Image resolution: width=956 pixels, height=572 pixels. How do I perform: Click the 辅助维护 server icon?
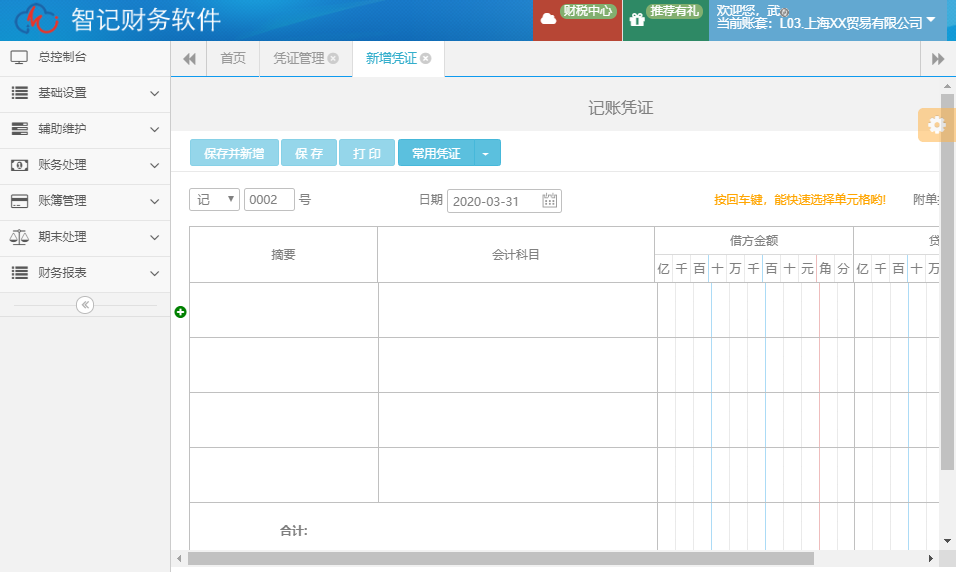(20, 129)
